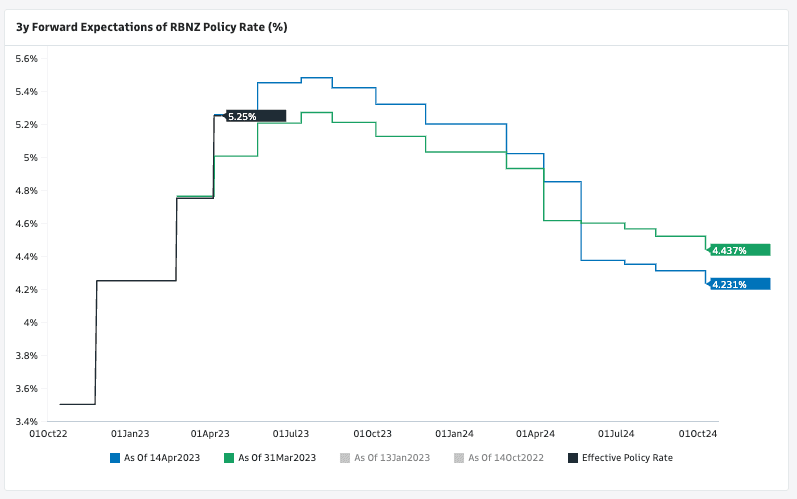
Task: Toggle Effective Policy Rate legend text
Action: 626,458
